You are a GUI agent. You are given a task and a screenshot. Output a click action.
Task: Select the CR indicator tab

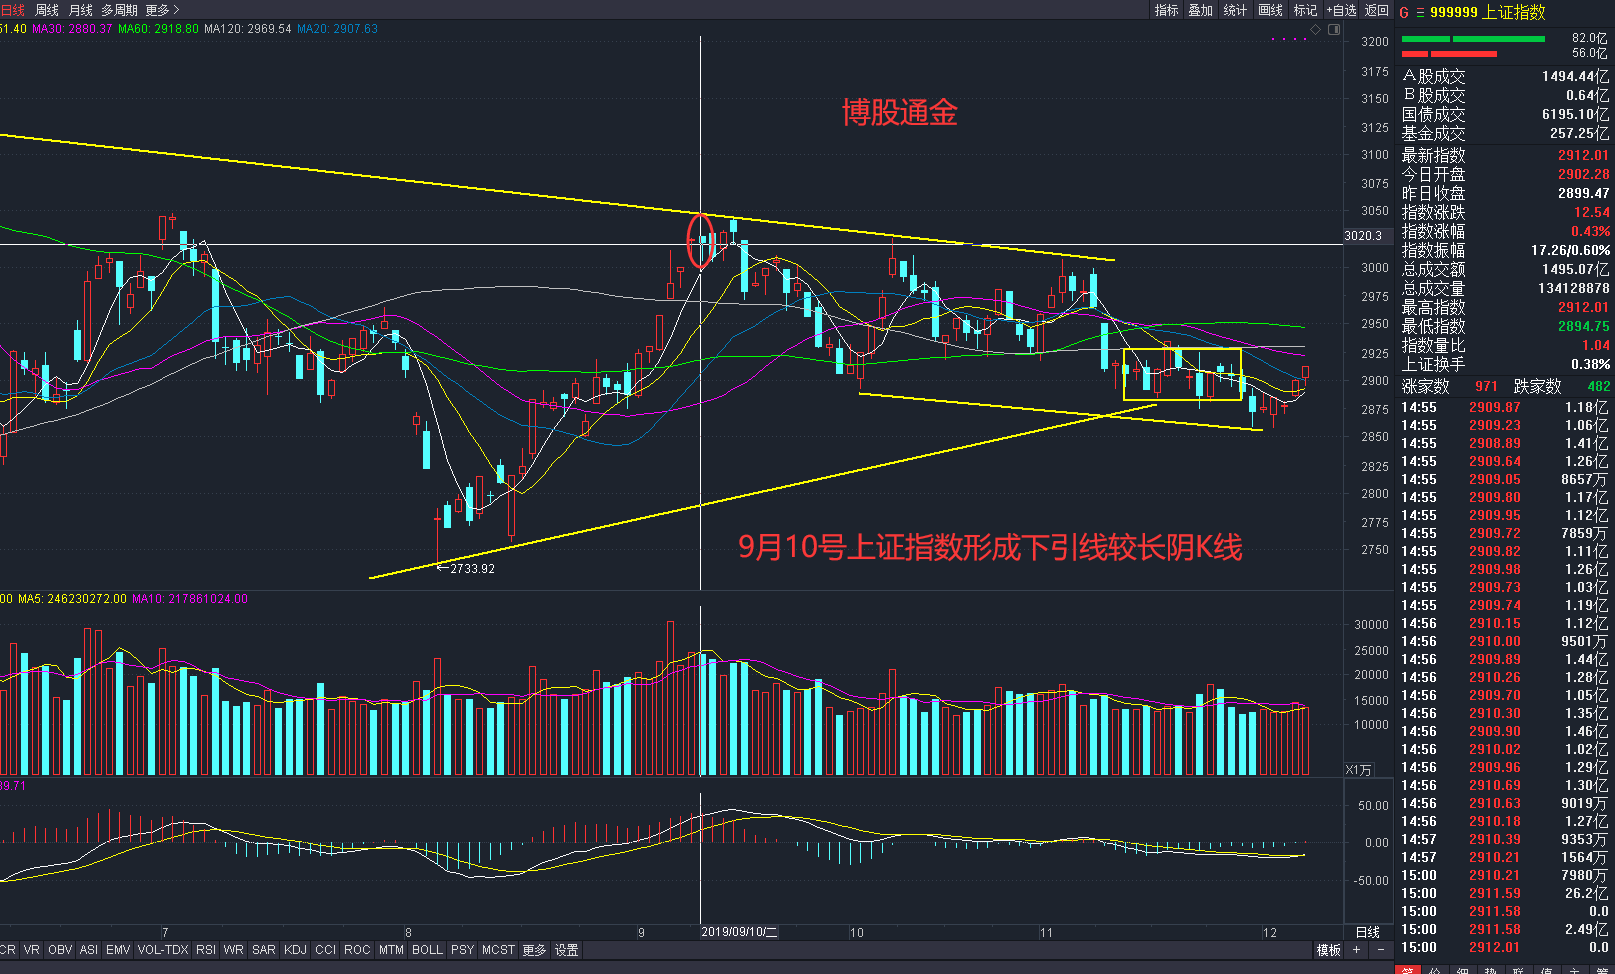(x=8, y=950)
